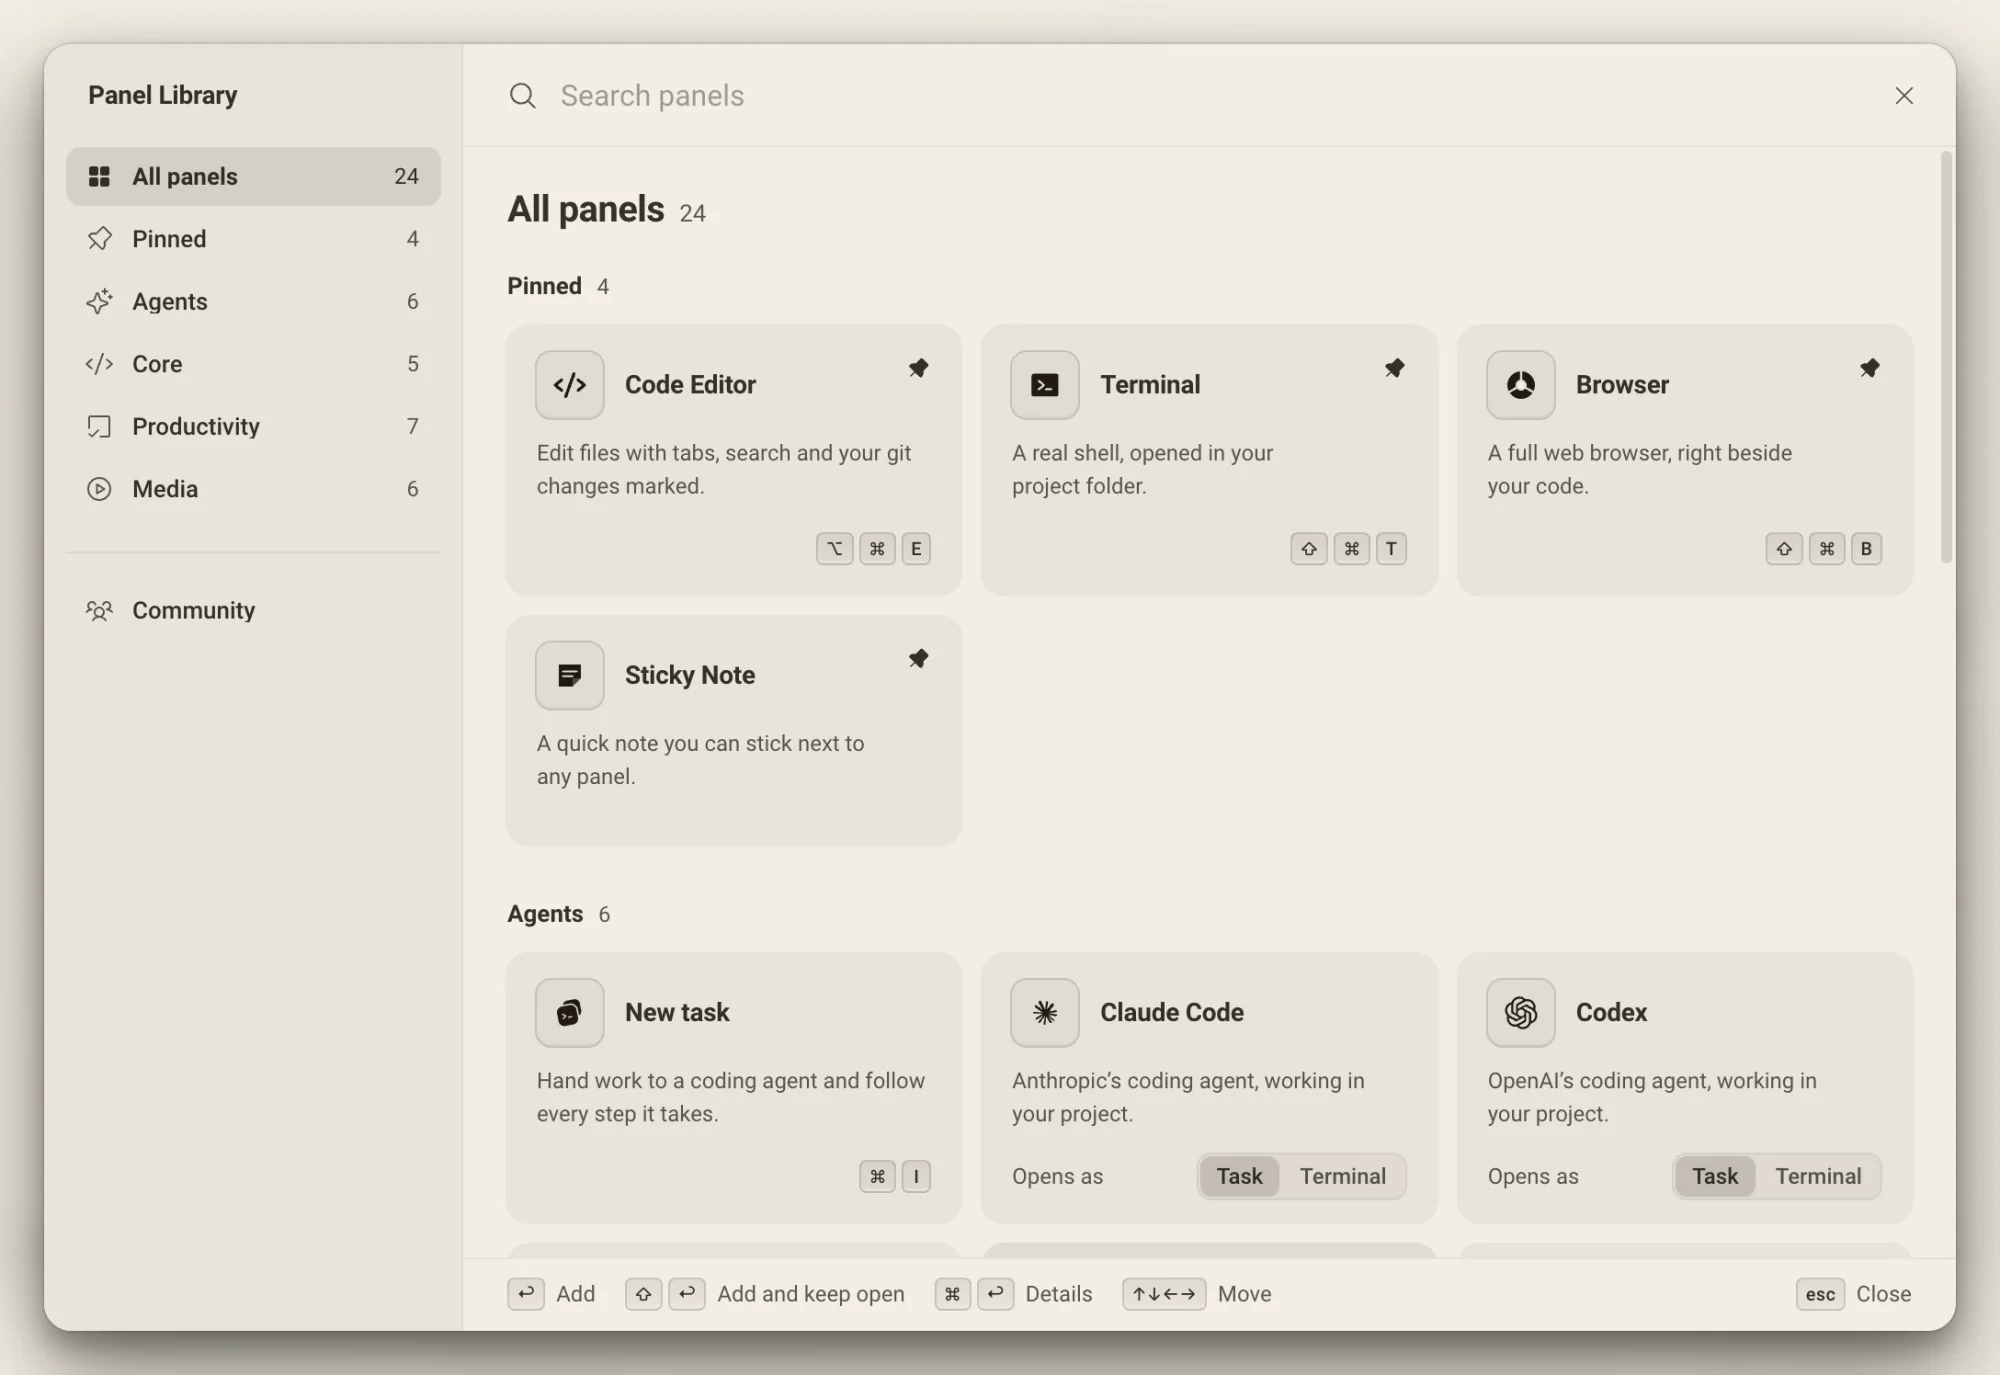This screenshot has height=1375, width=2000.
Task: Open the Core category
Action: point(253,364)
